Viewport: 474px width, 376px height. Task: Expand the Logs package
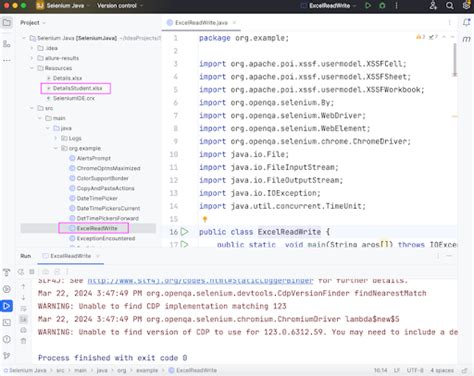click(x=56, y=138)
